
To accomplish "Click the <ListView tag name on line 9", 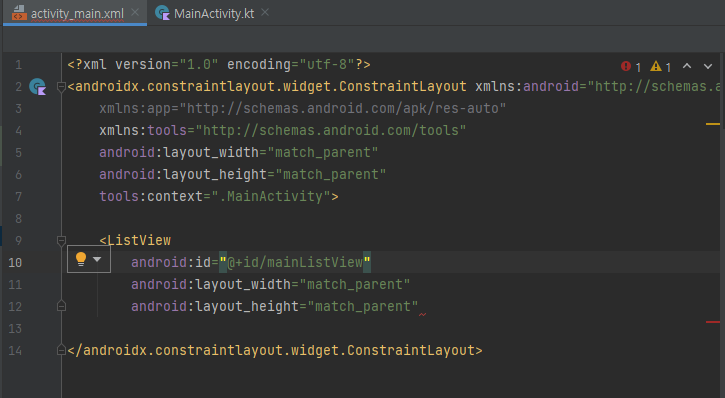I will tap(135, 240).
